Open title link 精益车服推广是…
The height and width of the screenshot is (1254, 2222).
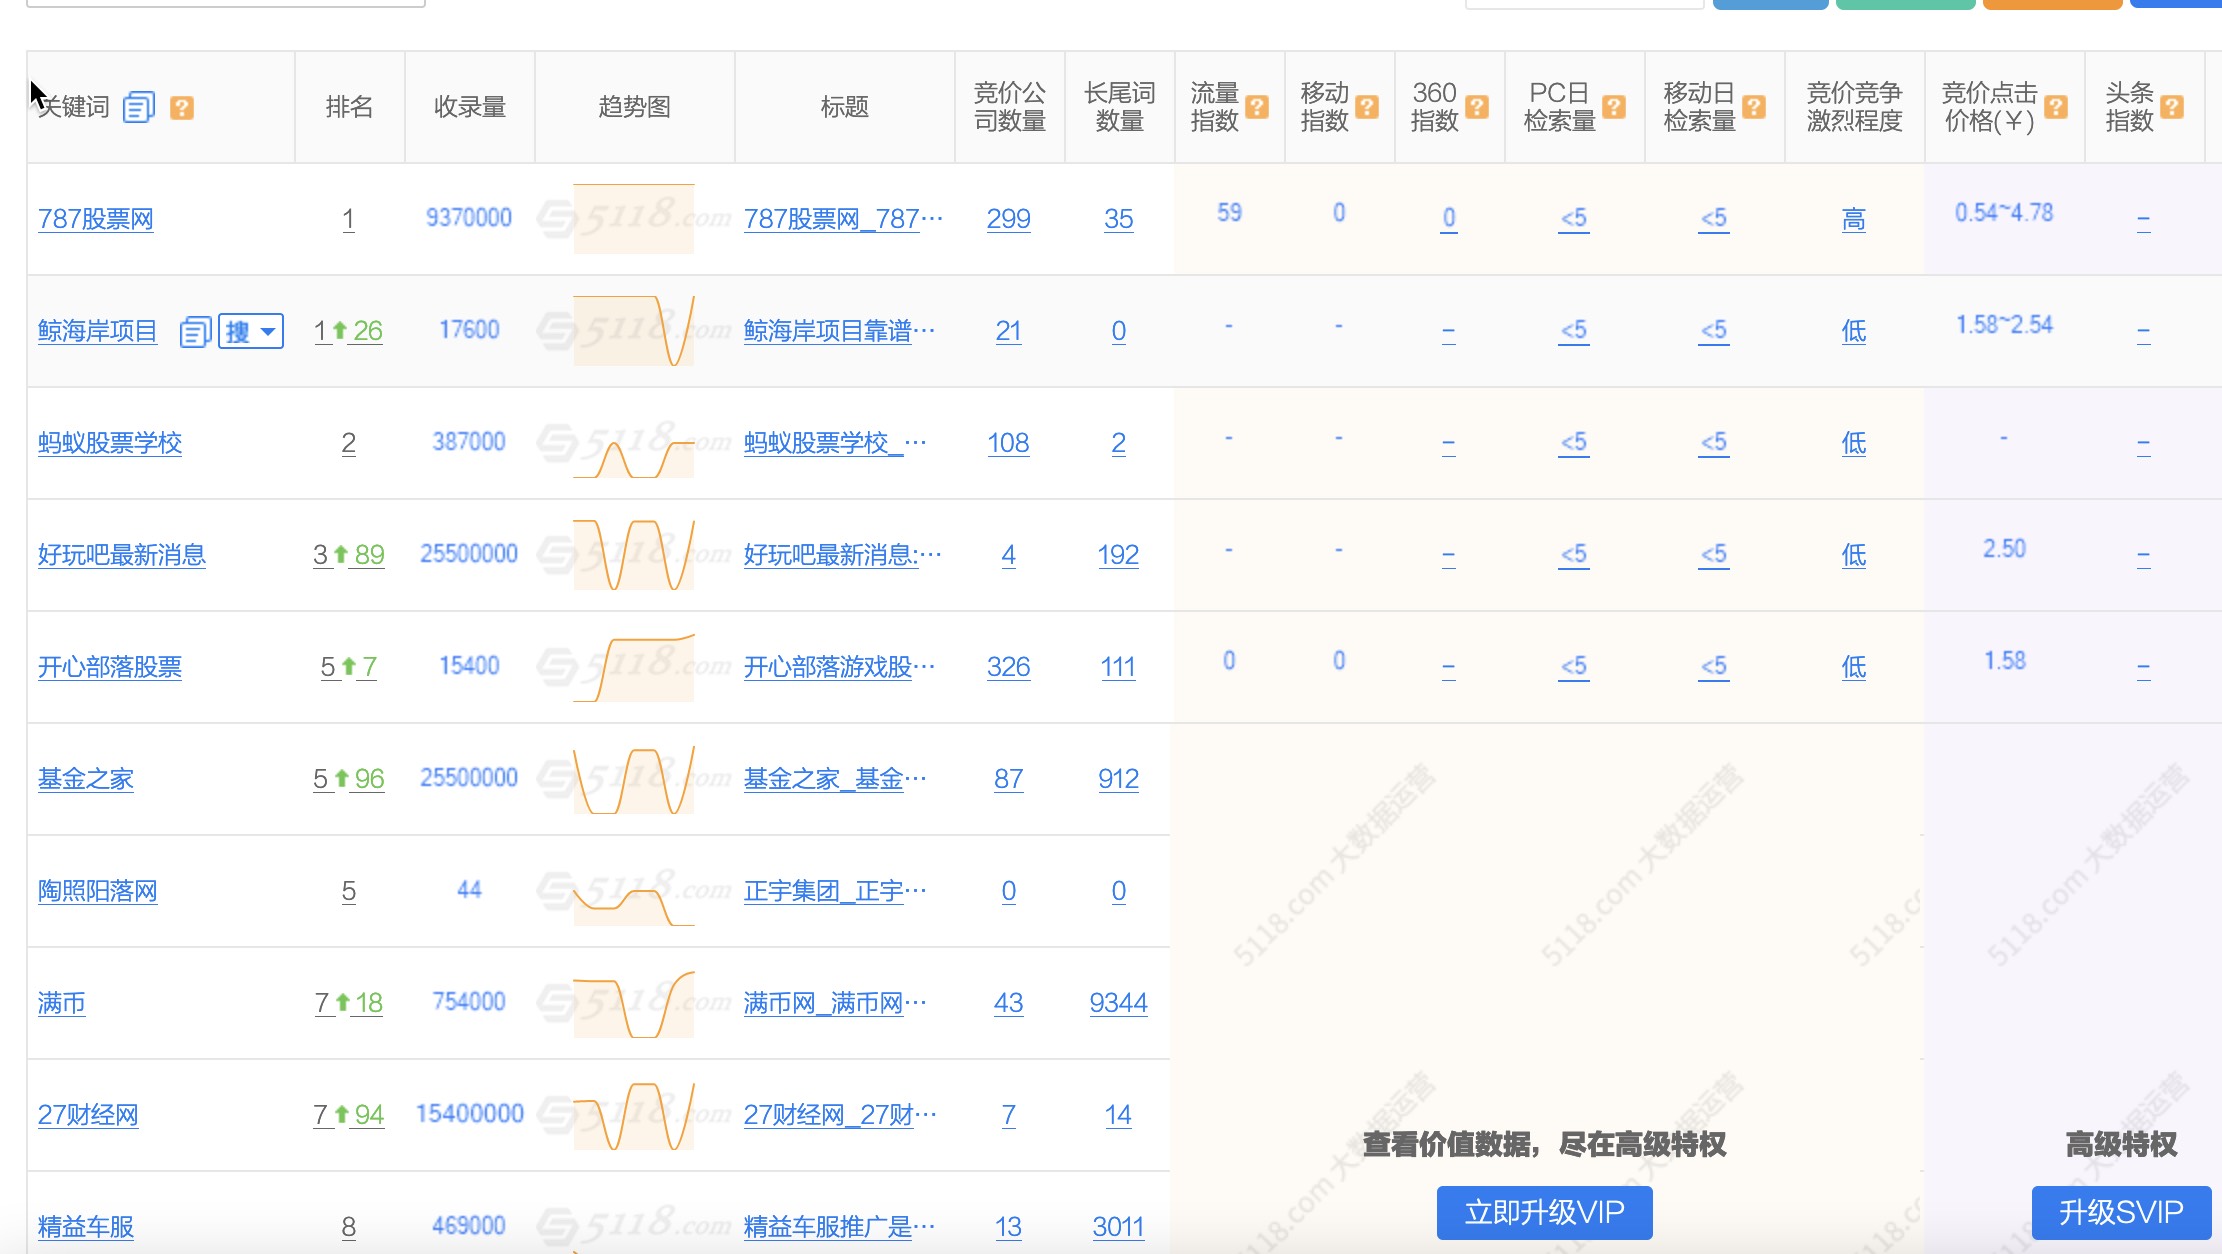tap(840, 1227)
